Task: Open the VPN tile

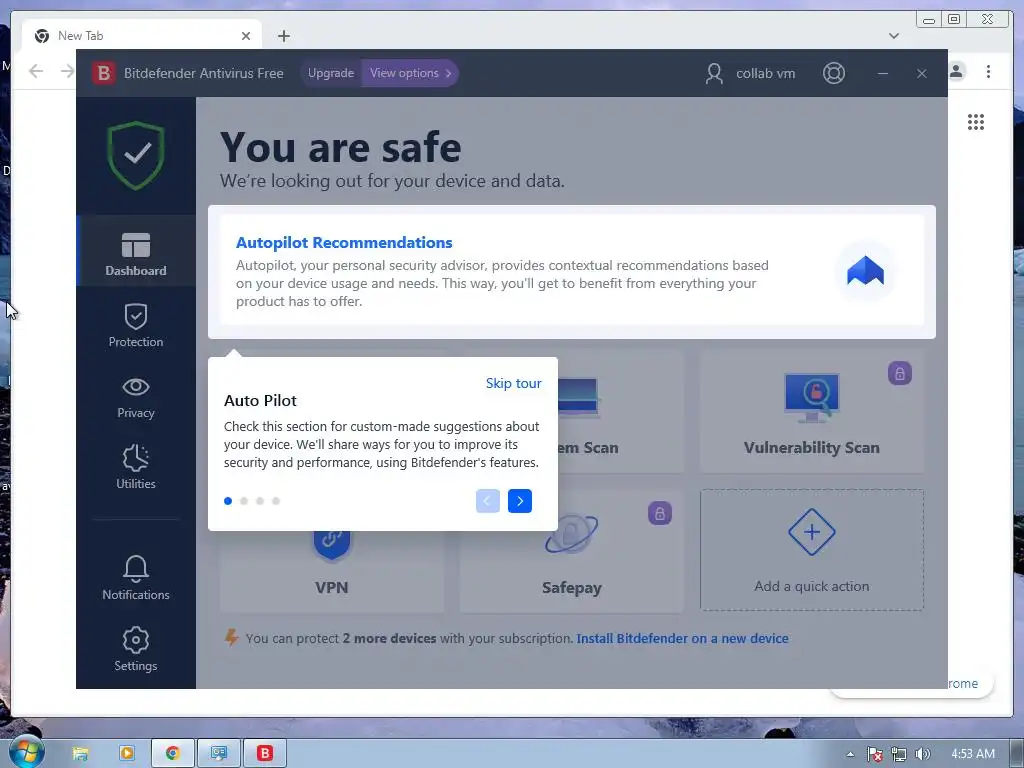Action: (x=332, y=571)
